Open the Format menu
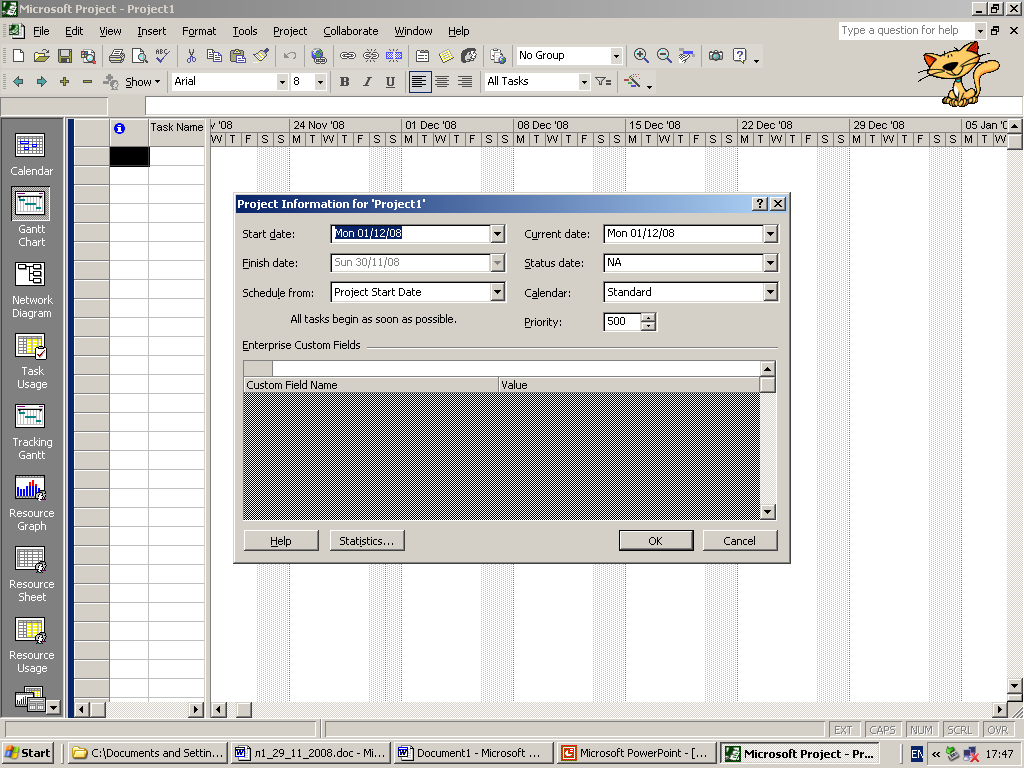Image resolution: width=1024 pixels, height=768 pixels. click(199, 31)
